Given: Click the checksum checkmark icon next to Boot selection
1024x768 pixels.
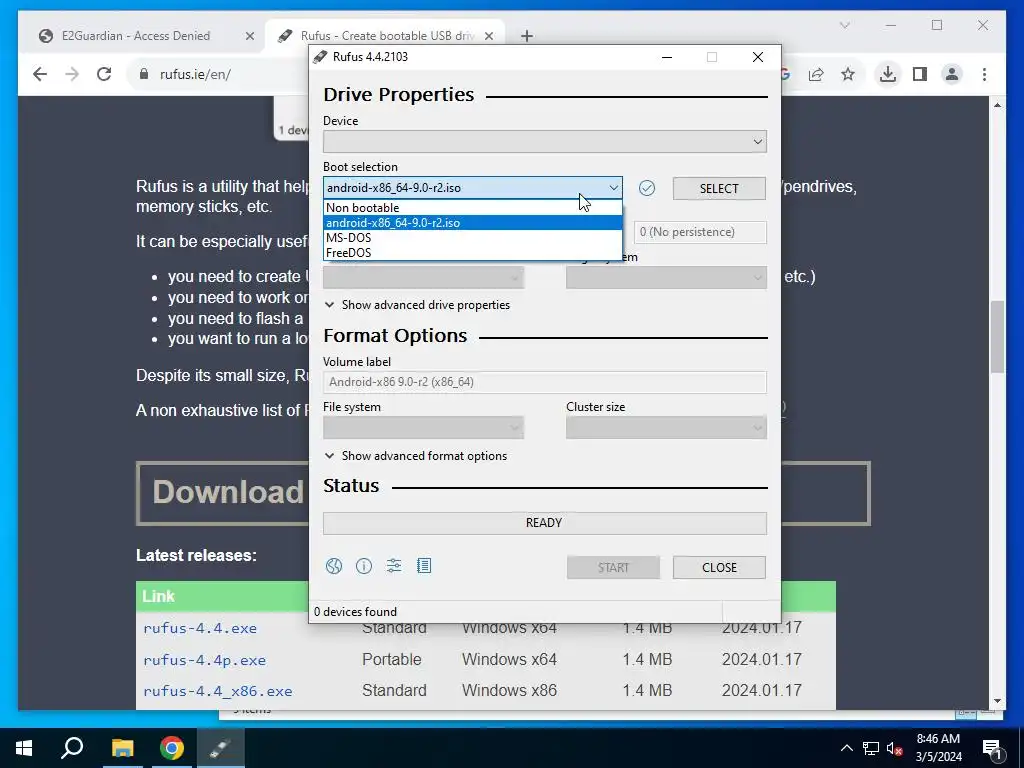Looking at the screenshot, I should click(x=647, y=188).
